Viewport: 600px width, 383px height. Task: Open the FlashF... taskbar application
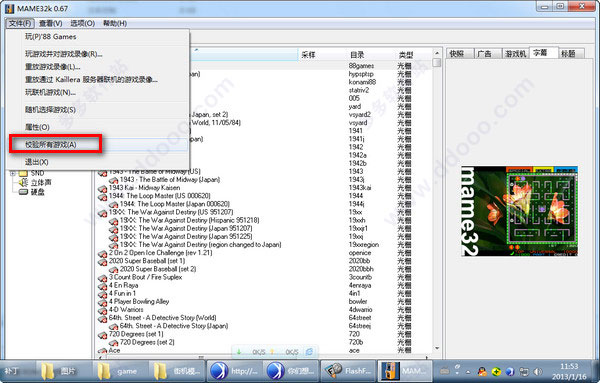pyautogui.click(x=347, y=370)
